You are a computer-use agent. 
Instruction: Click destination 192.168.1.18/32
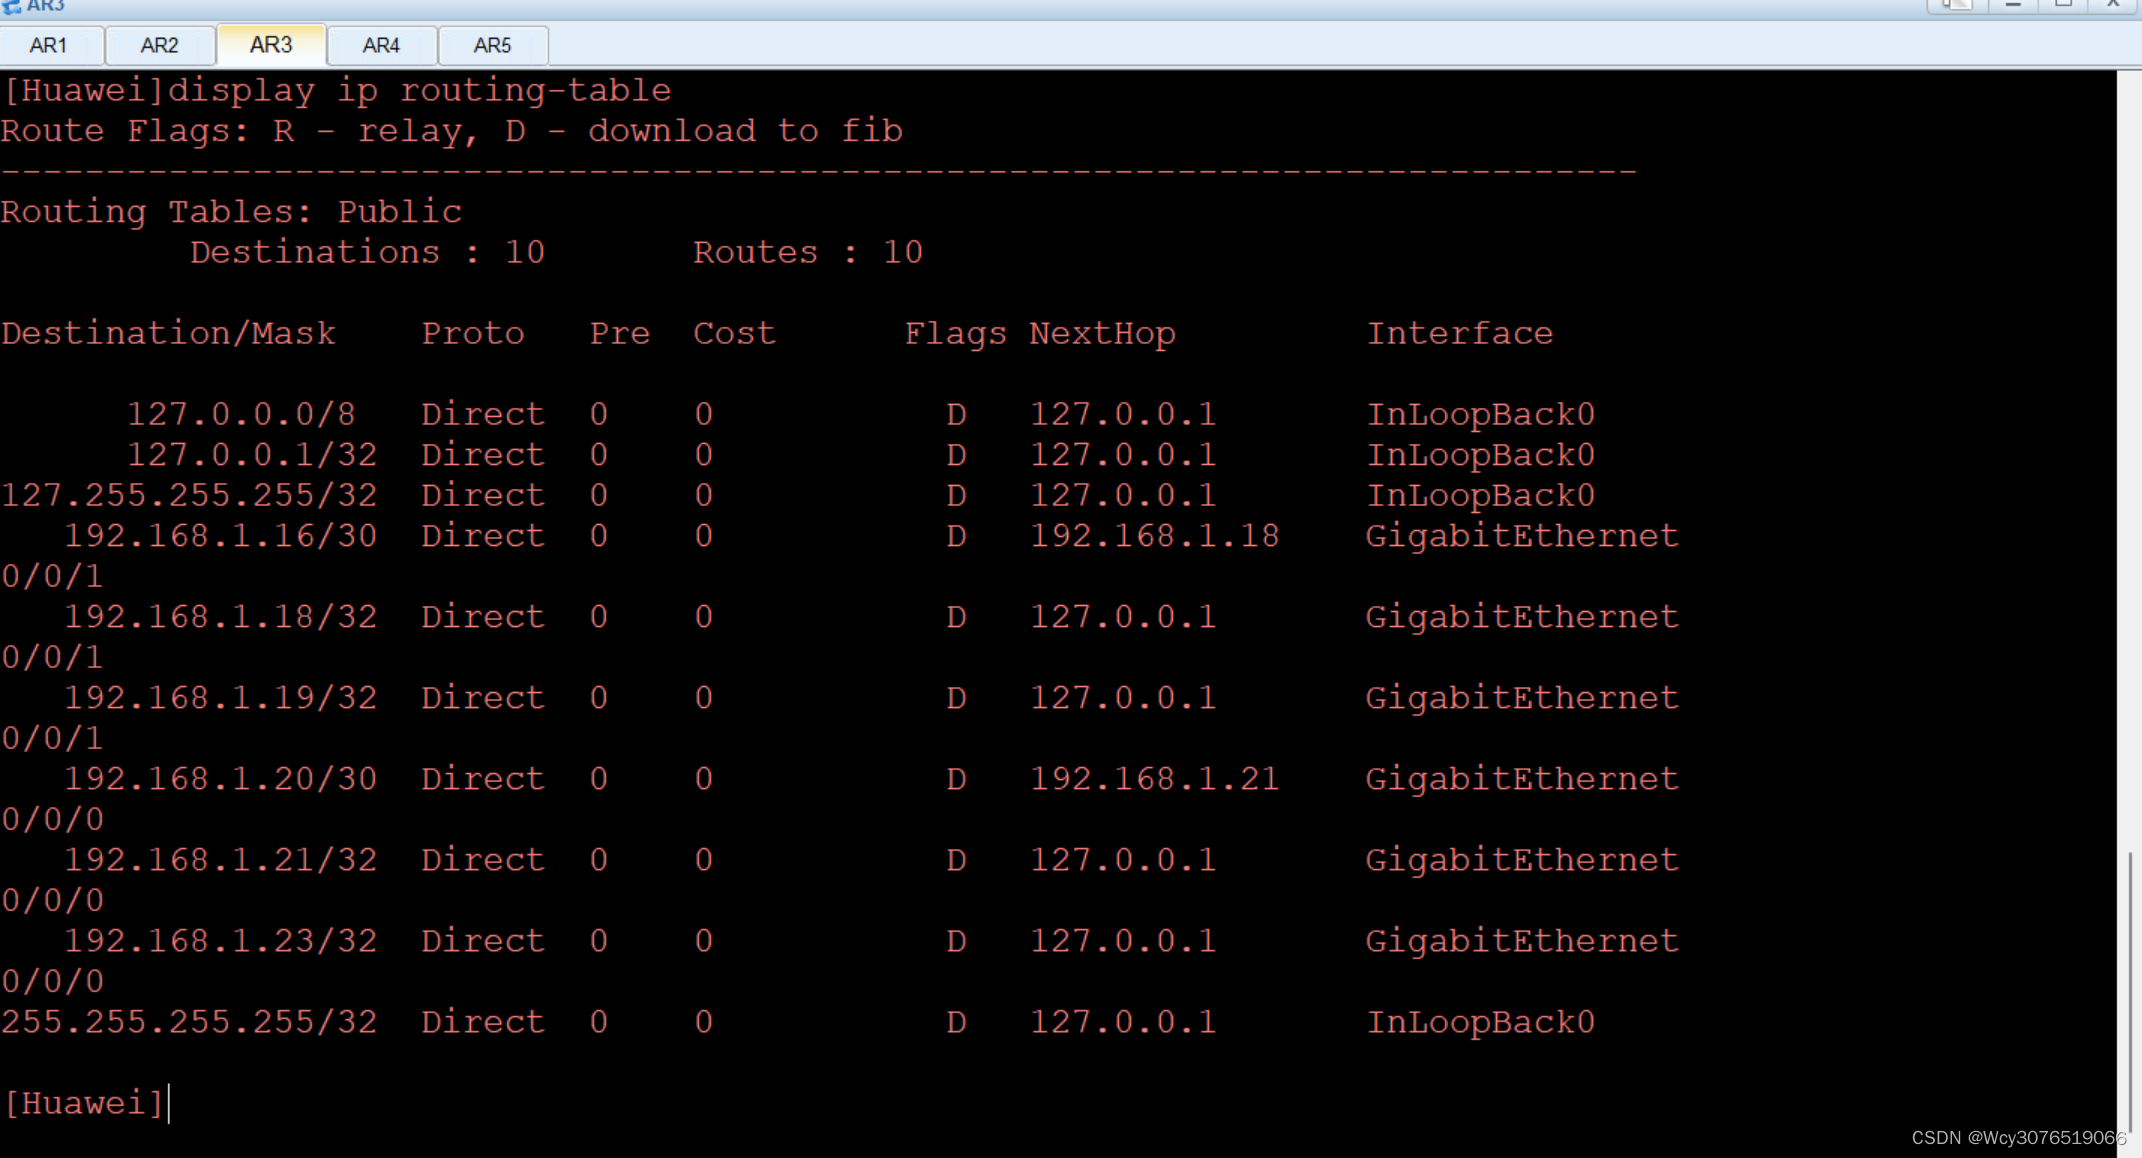point(220,617)
